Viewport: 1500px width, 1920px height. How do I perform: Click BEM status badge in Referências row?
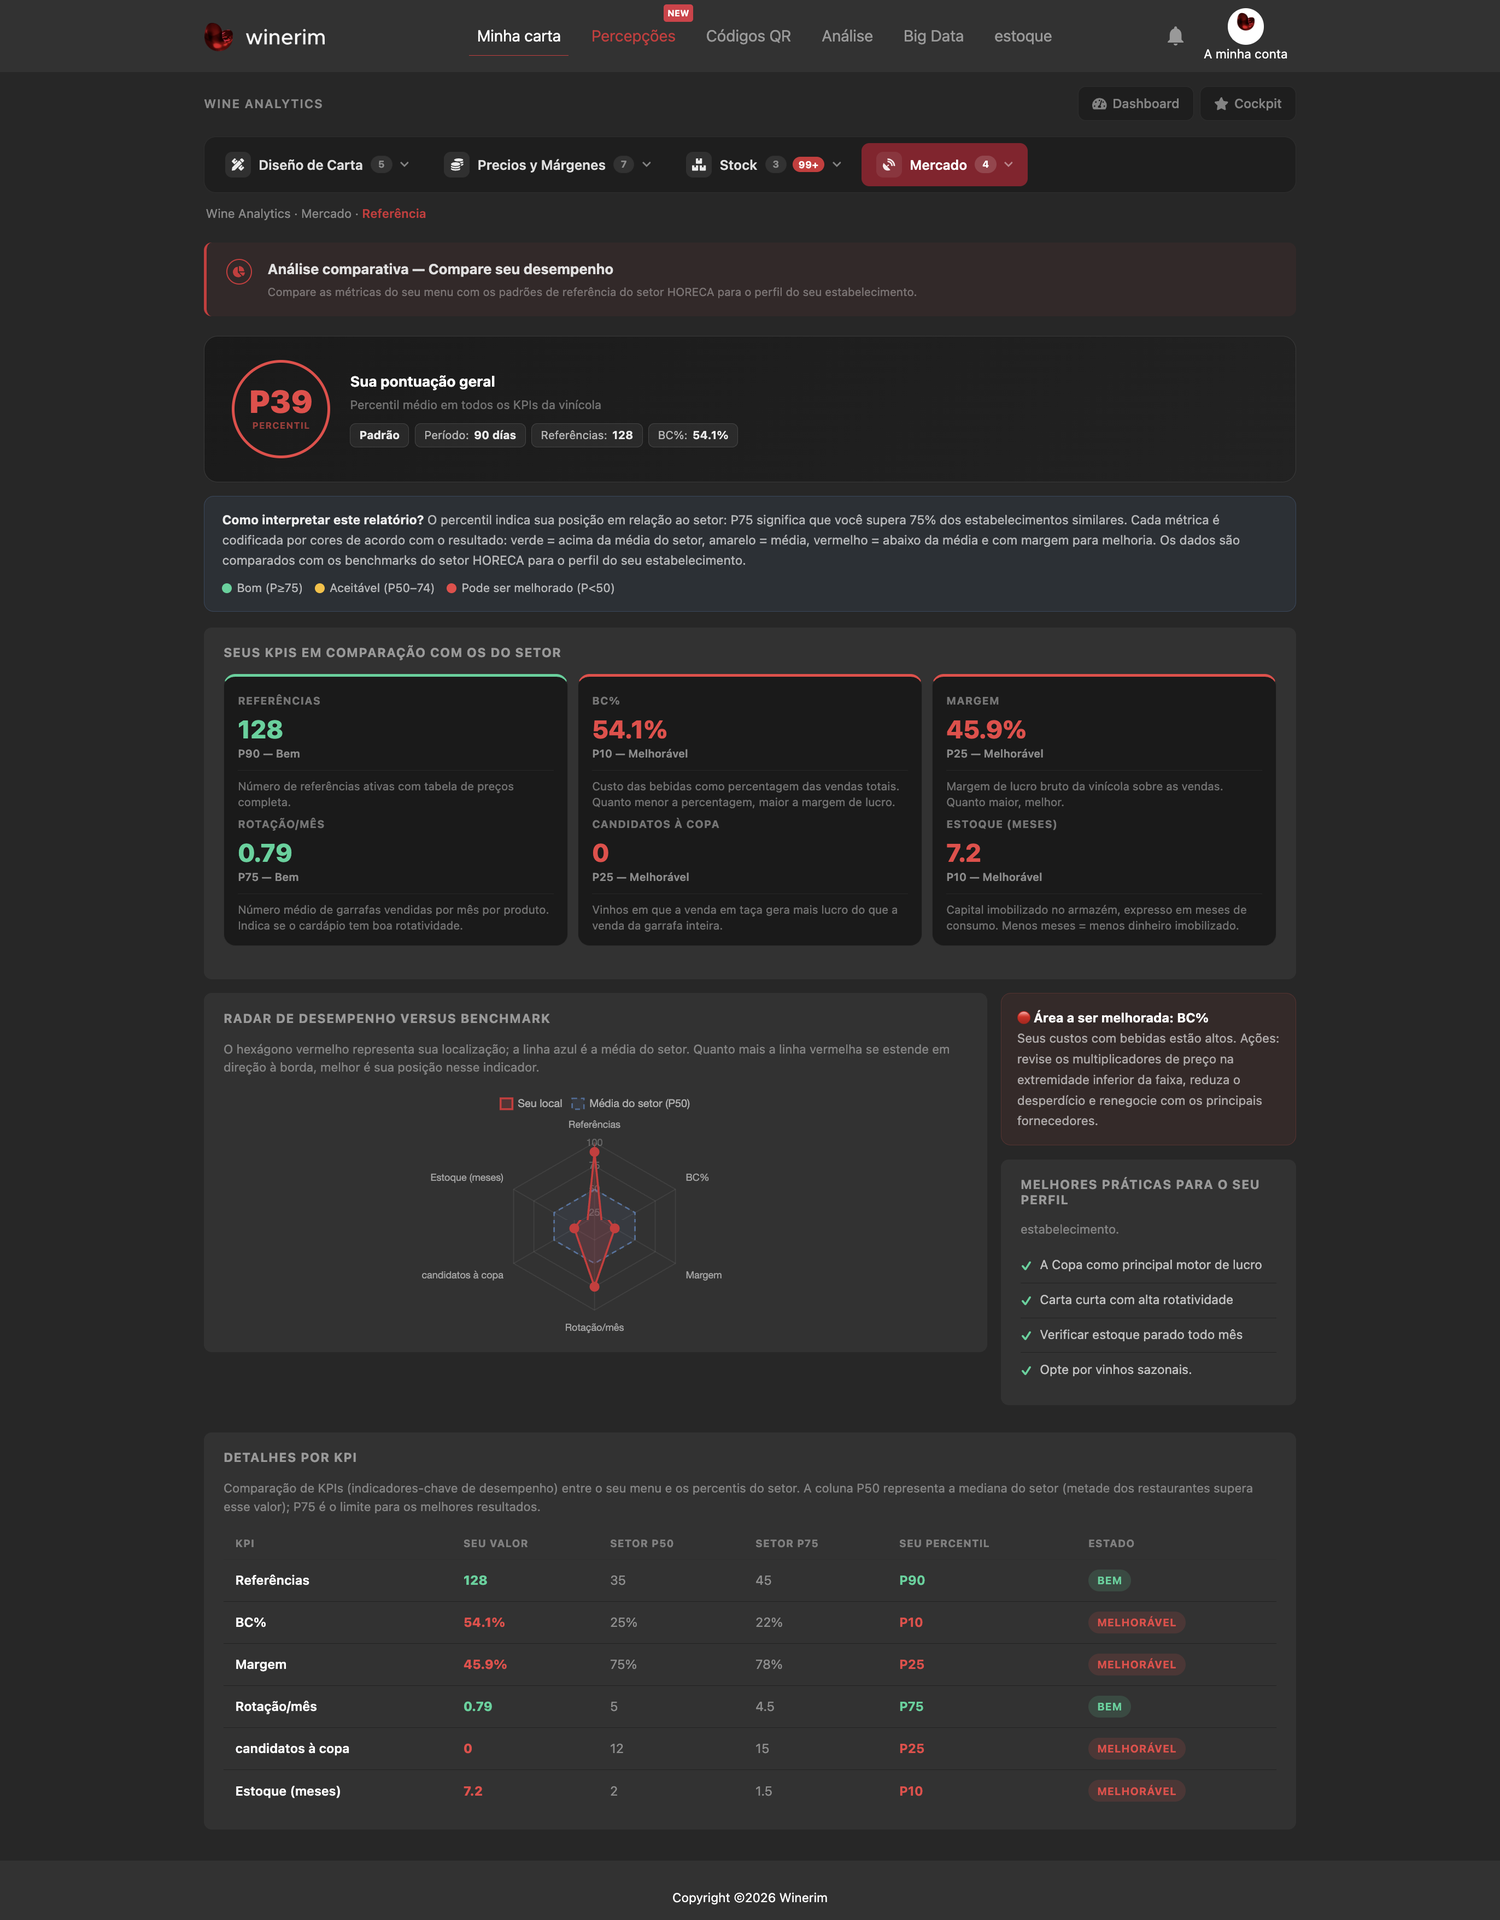(x=1109, y=1581)
